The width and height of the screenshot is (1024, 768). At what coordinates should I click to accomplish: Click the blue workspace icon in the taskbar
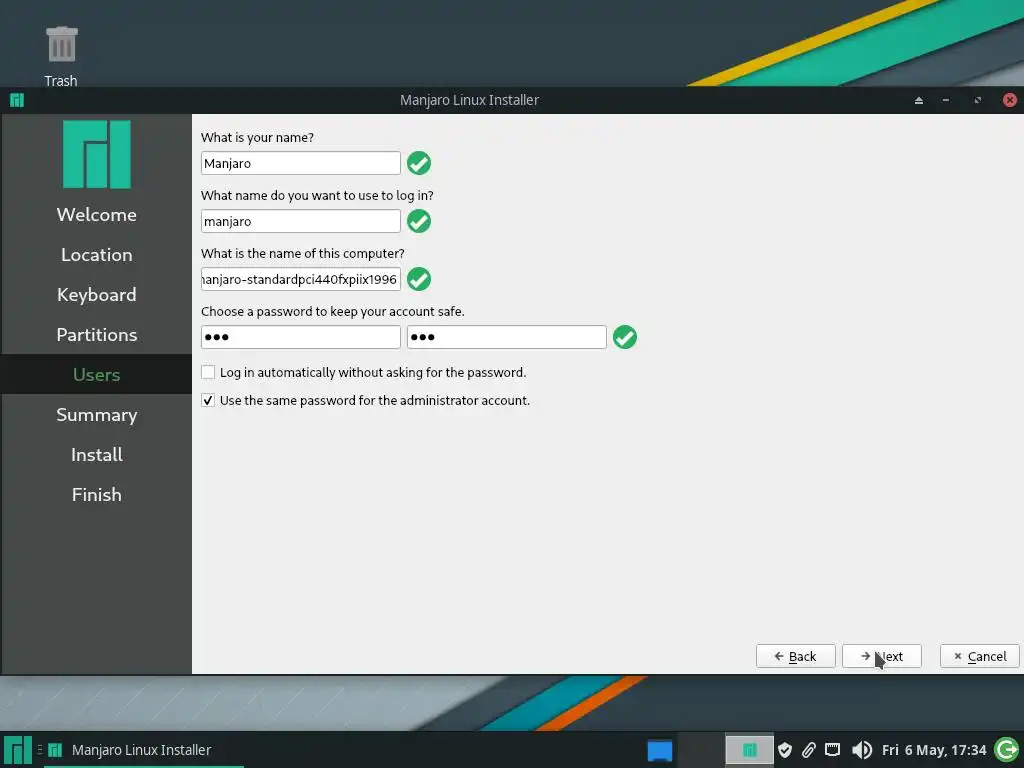[660, 750]
